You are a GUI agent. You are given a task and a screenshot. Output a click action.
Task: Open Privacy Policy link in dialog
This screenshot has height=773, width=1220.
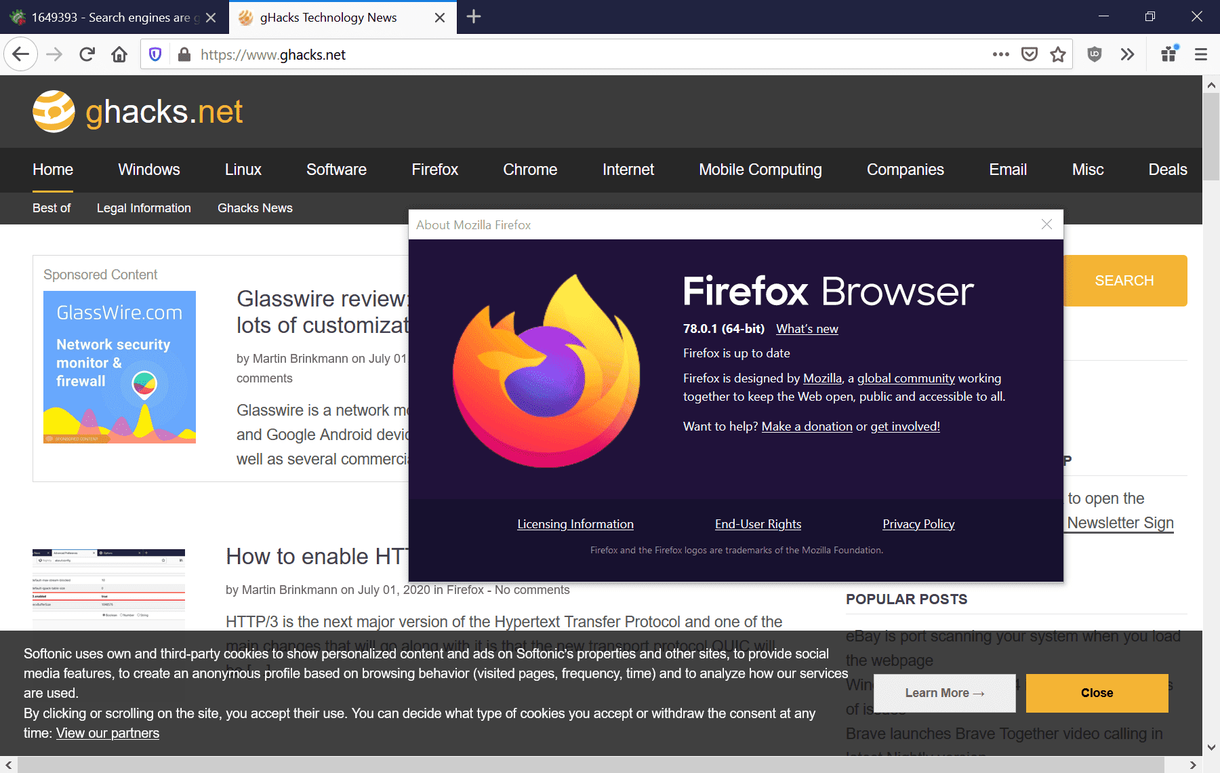[x=918, y=524]
